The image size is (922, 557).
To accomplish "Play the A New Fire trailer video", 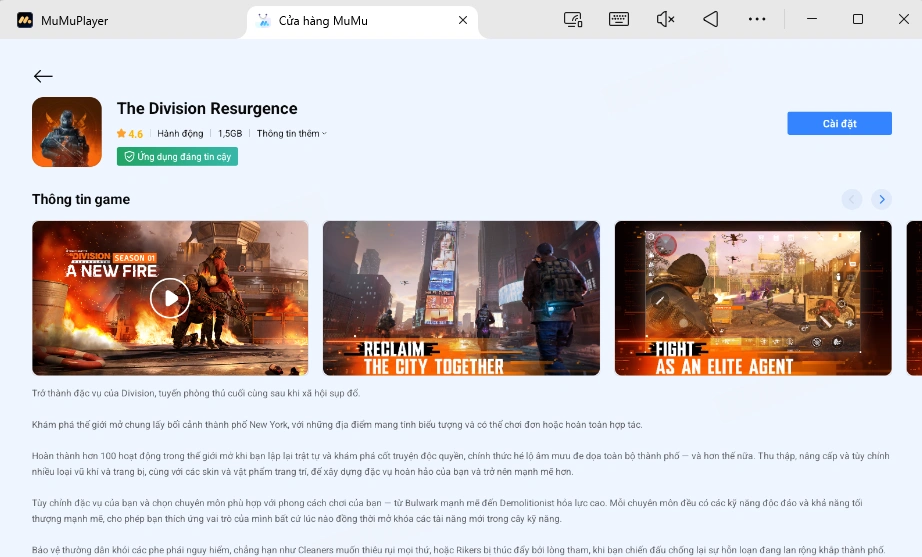I will [x=170, y=298].
